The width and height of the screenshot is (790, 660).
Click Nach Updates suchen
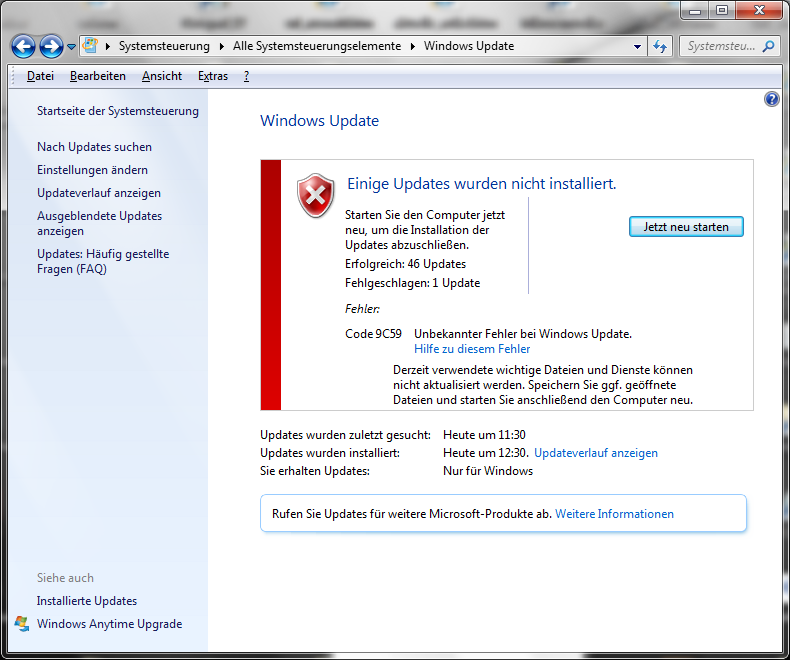tap(94, 147)
